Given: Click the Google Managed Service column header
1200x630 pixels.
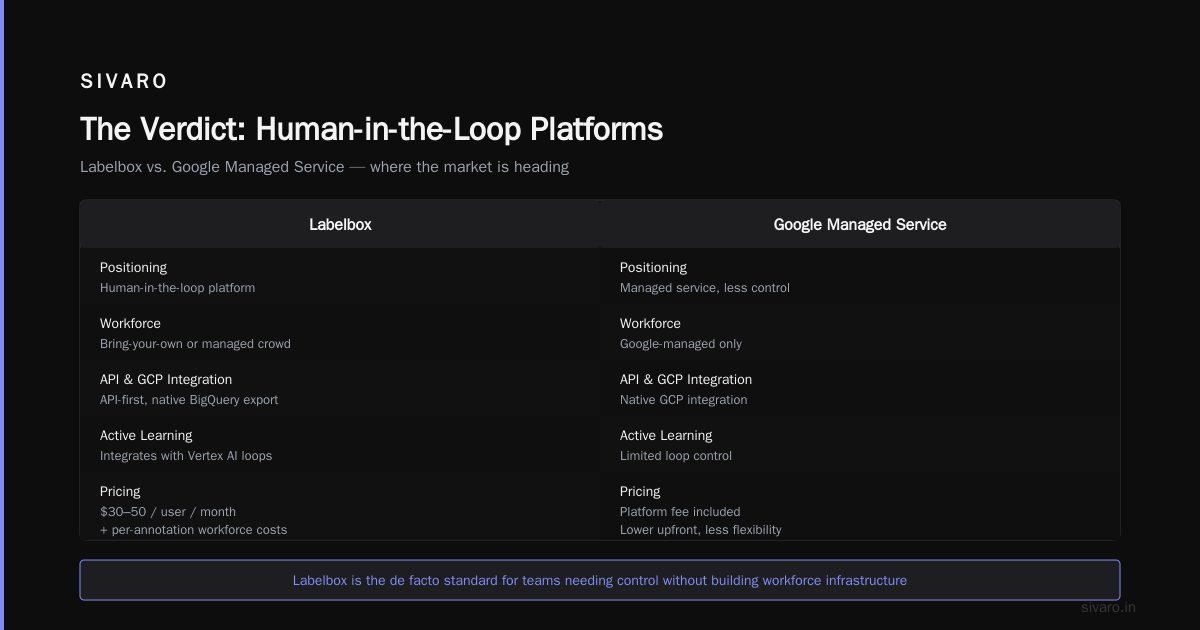Looking at the screenshot, I should point(860,225).
